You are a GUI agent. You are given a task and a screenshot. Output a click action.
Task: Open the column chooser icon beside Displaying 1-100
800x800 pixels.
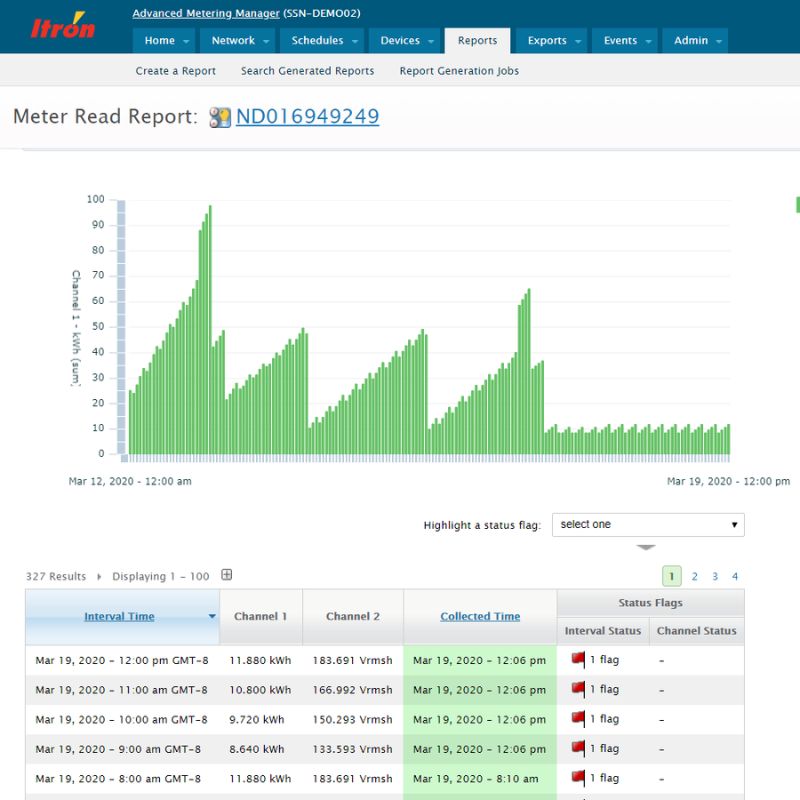[x=226, y=575]
